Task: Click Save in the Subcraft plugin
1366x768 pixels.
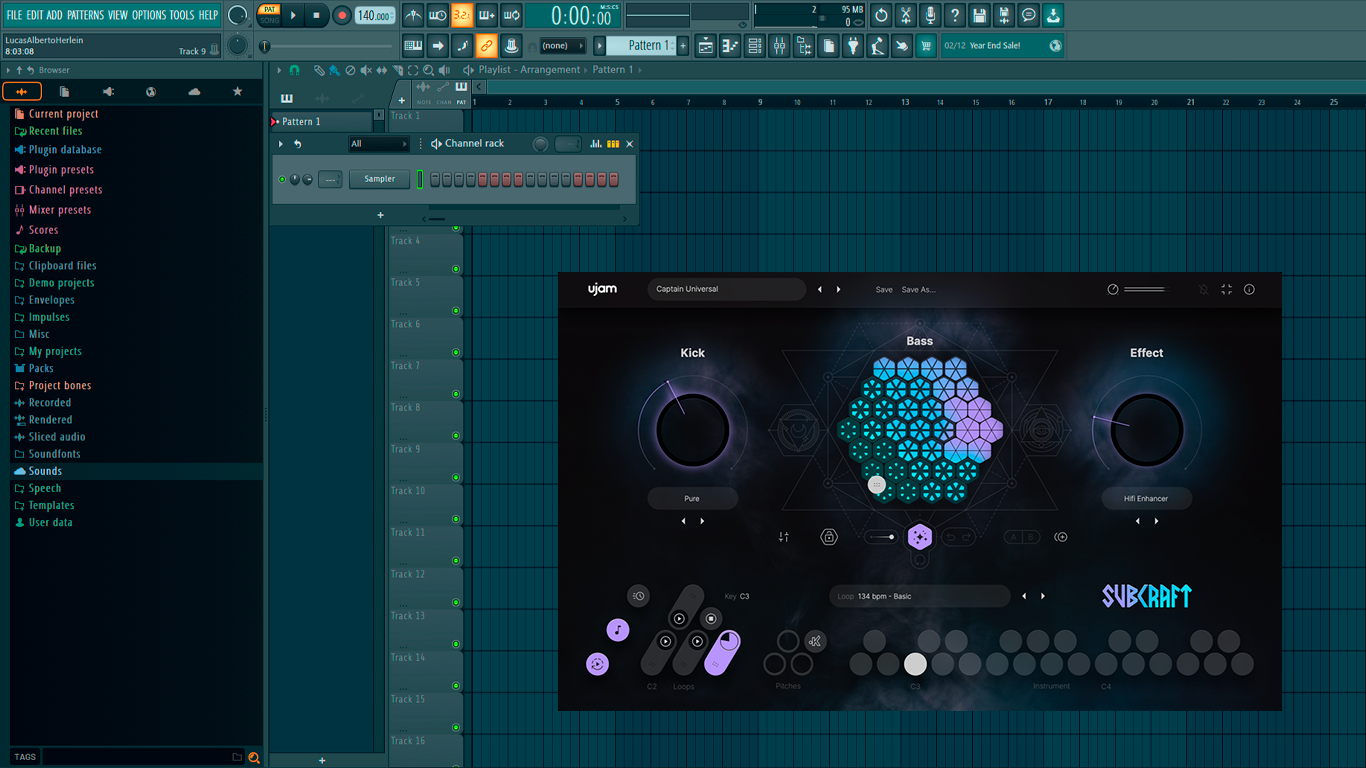Action: [884, 290]
